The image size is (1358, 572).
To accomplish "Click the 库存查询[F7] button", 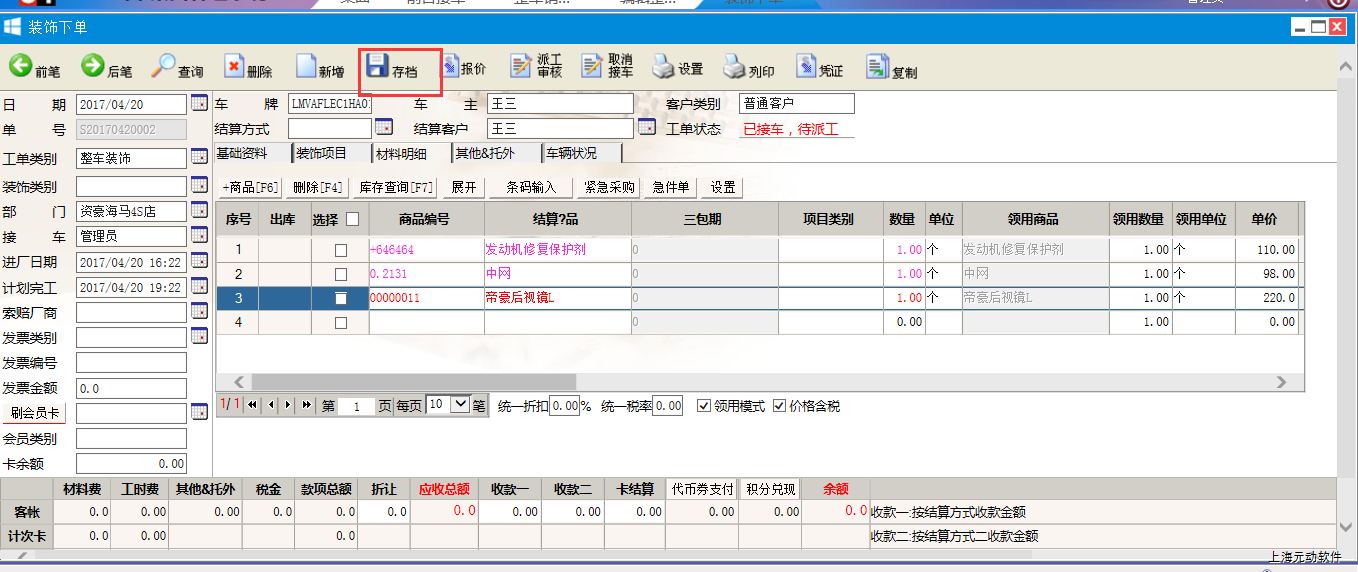I will coord(396,187).
